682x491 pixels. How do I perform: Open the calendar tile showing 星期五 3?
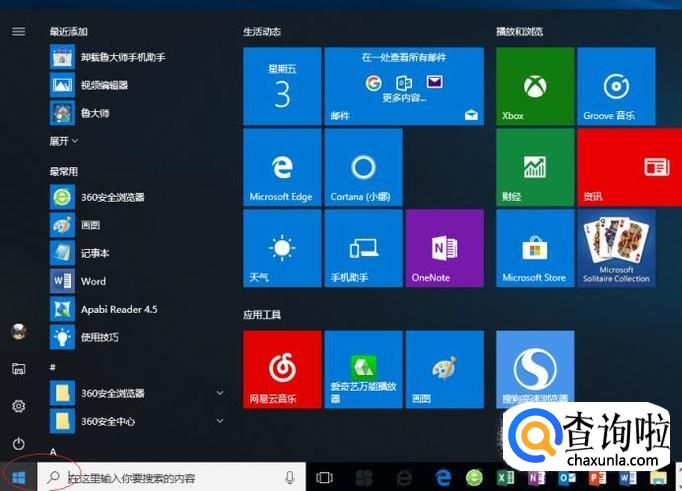tap(282, 86)
